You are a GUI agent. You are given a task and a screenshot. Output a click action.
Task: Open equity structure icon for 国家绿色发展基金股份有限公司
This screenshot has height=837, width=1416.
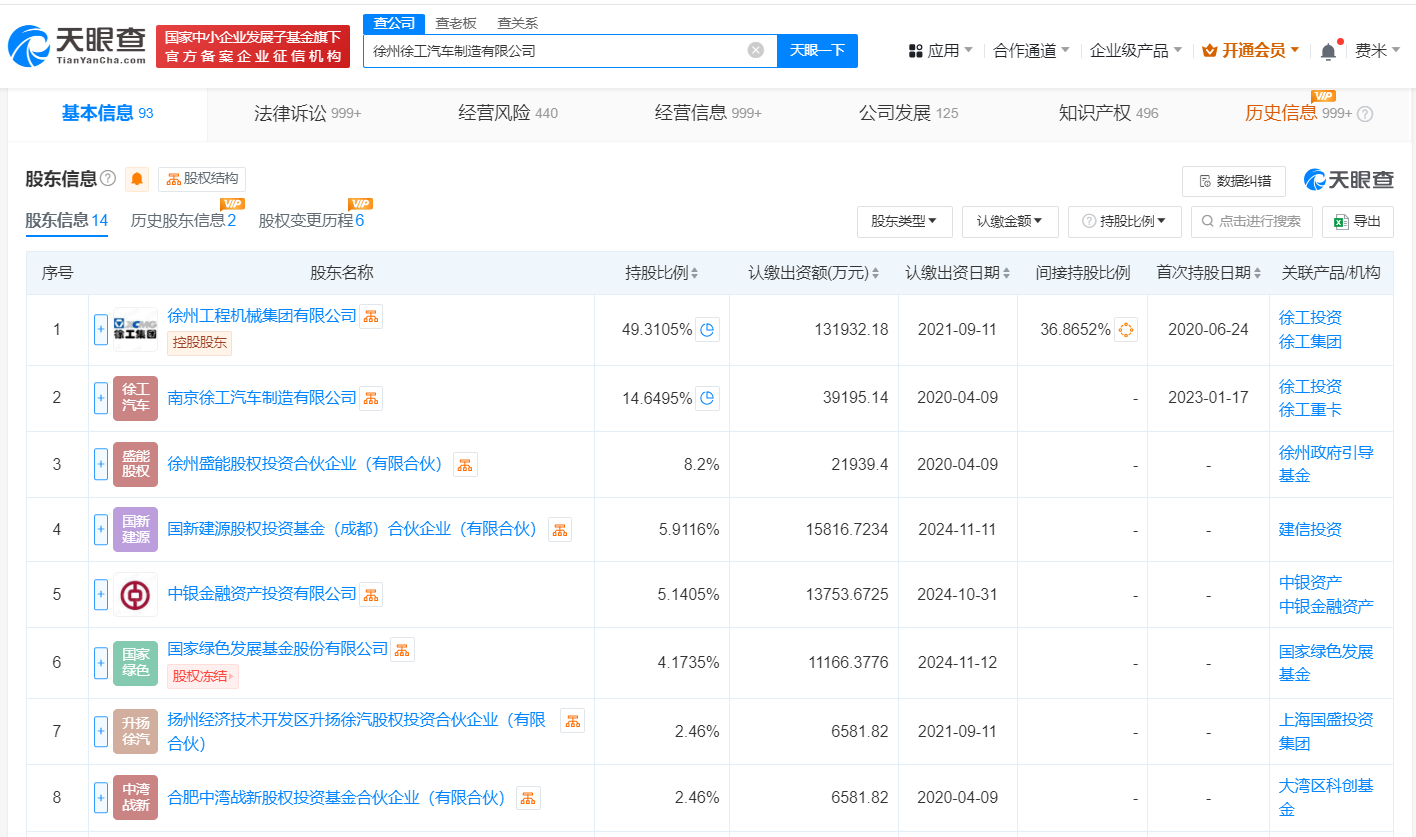tap(402, 650)
